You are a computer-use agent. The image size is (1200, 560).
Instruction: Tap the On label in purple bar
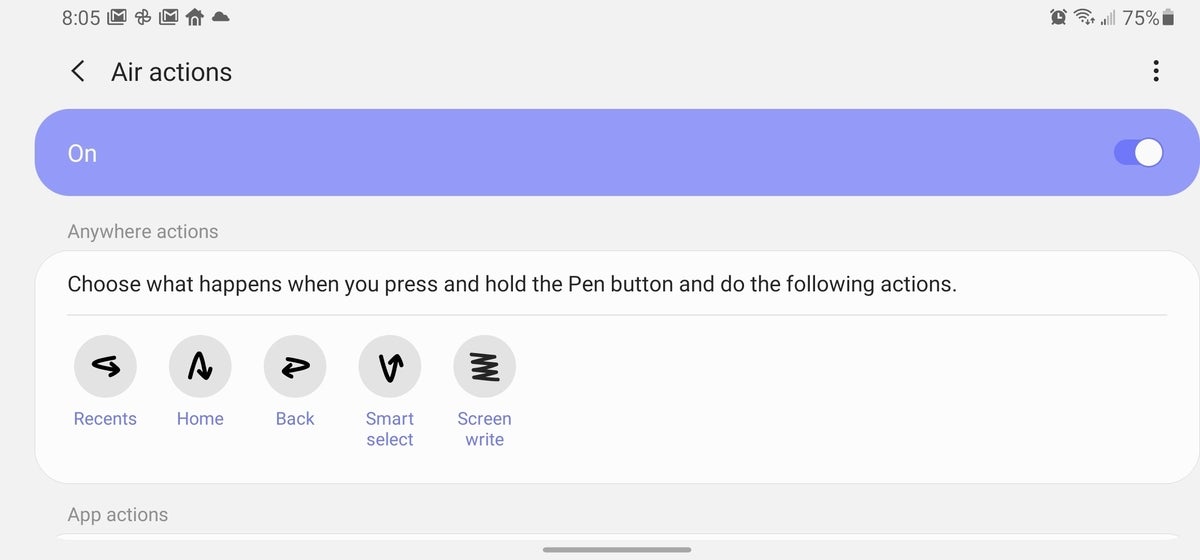click(x=82, y=153)
